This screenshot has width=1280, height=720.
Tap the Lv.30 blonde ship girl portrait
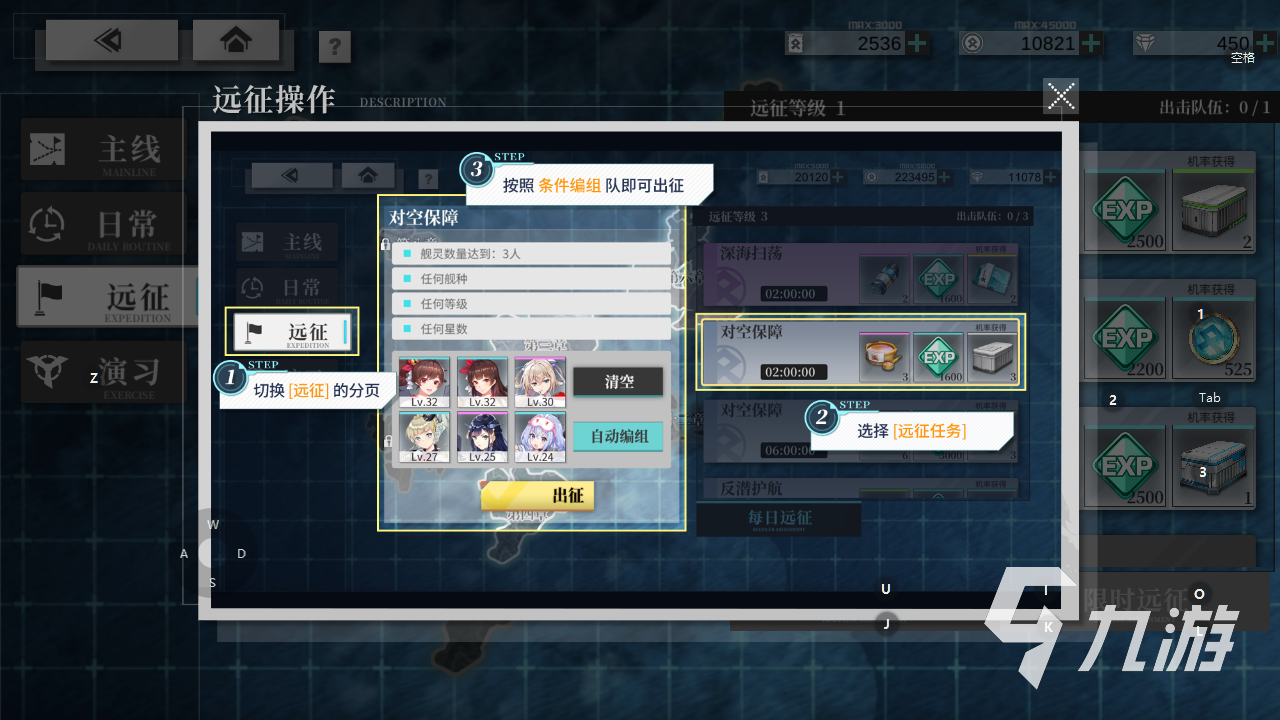click(540, 382)
